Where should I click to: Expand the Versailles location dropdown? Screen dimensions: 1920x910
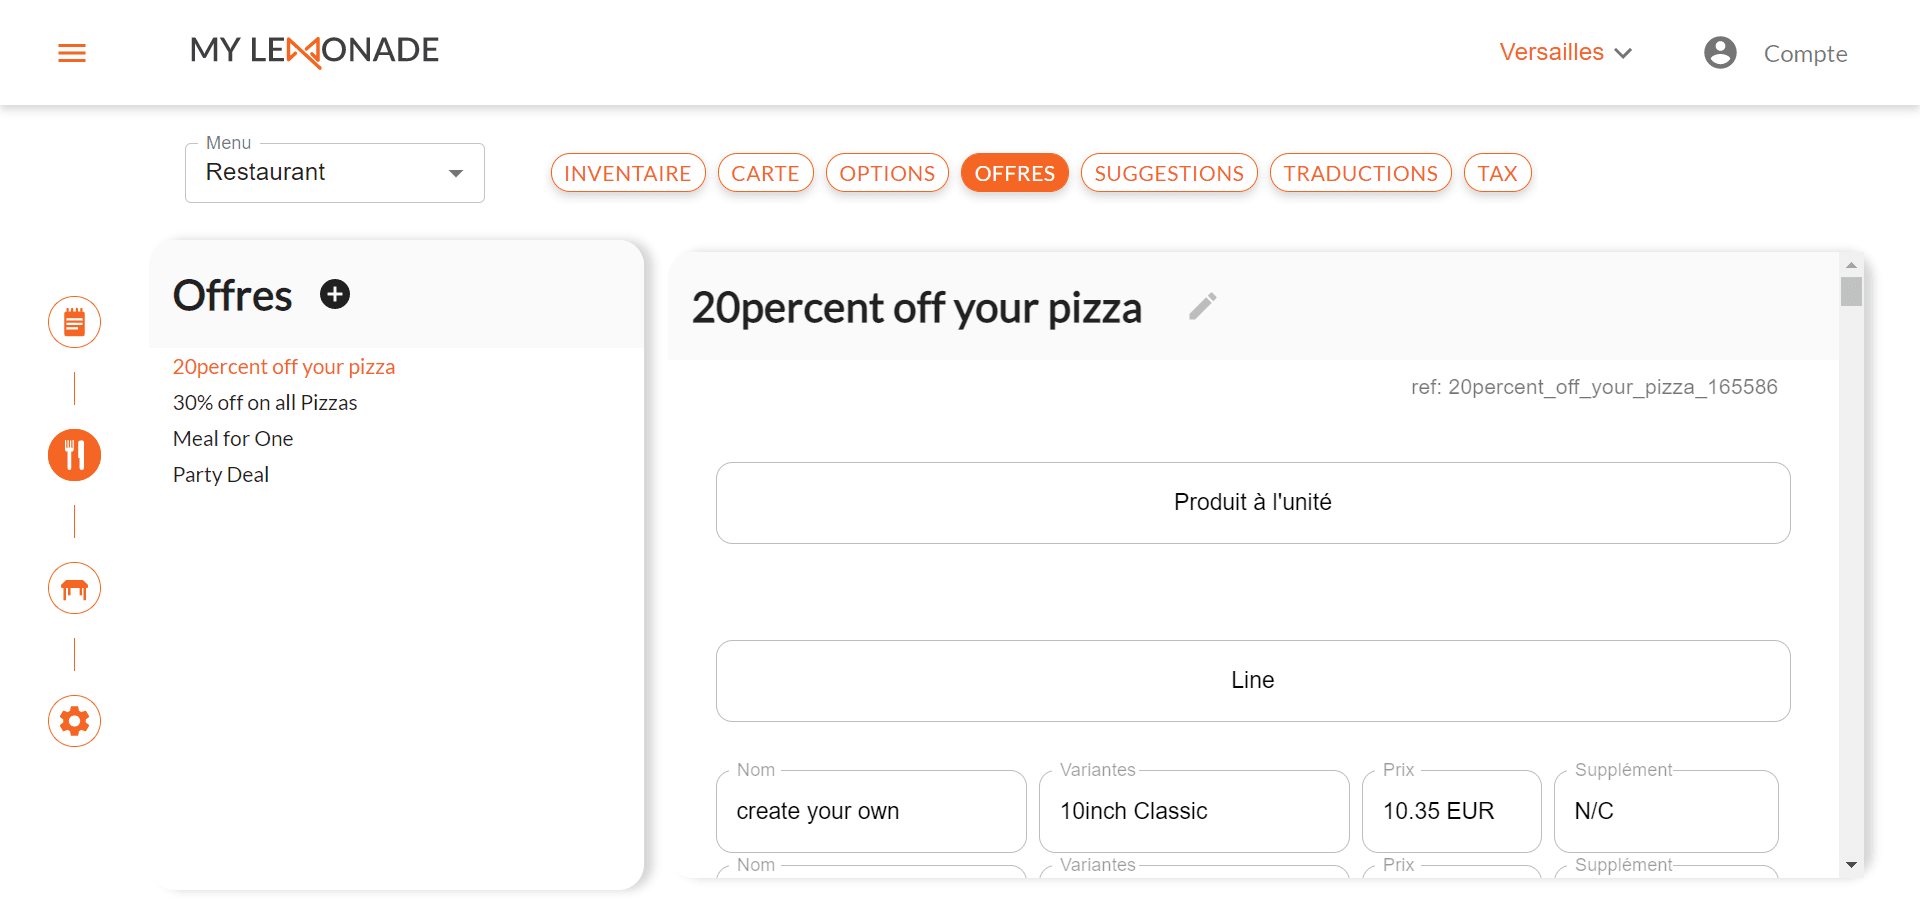click(1566, 52)
